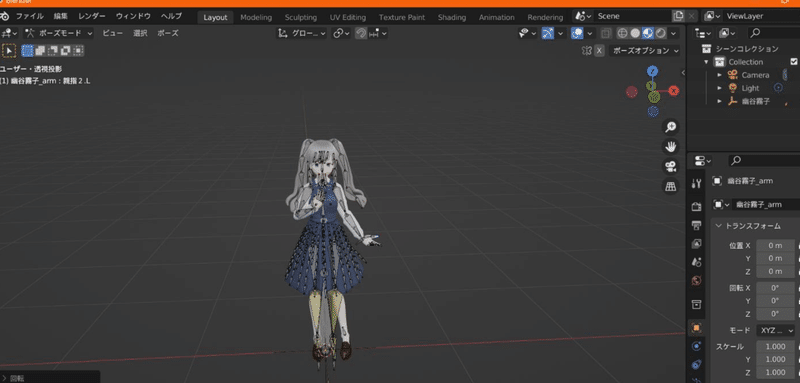800x383 pixels.
Task: Open the 編集 menu
Action: pyautogui.click(x=61, y=16)
